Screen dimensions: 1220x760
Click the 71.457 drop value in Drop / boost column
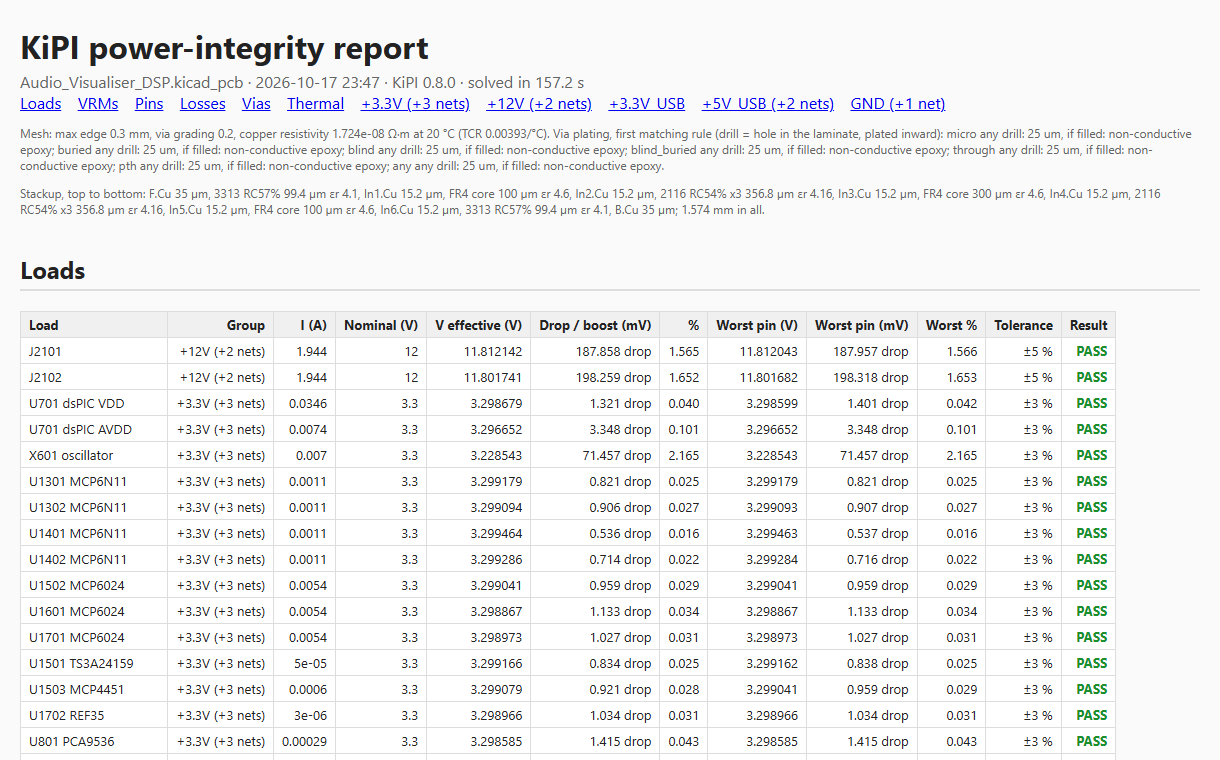[x=617, y=455]
